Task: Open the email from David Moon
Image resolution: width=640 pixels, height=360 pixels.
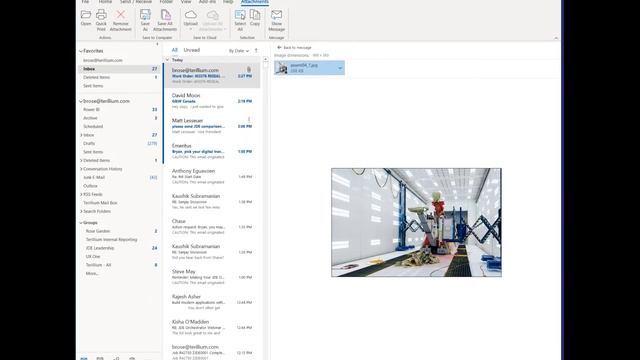Action: click(212, 101)
